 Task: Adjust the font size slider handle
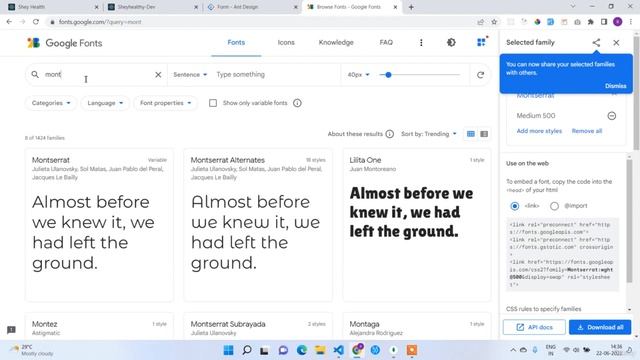pos(389,75)
